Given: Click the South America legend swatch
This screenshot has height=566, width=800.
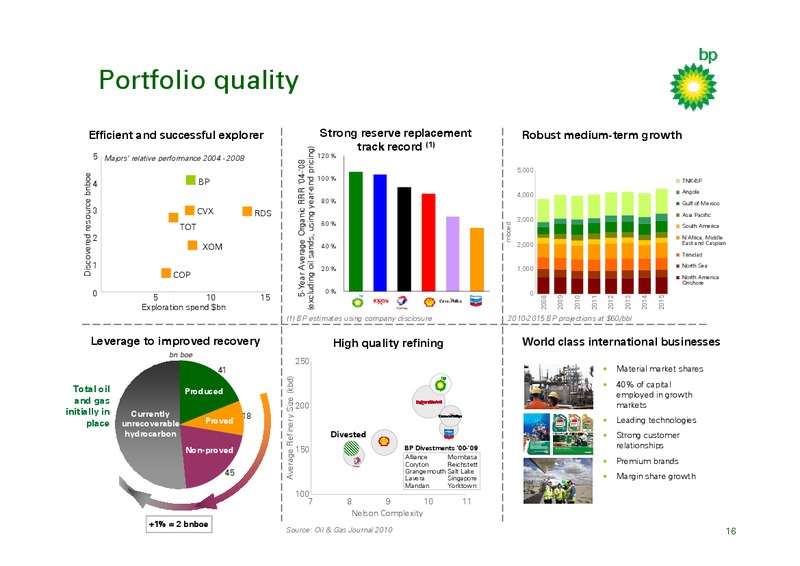Looking at the screenshot, I should point(678,226).
